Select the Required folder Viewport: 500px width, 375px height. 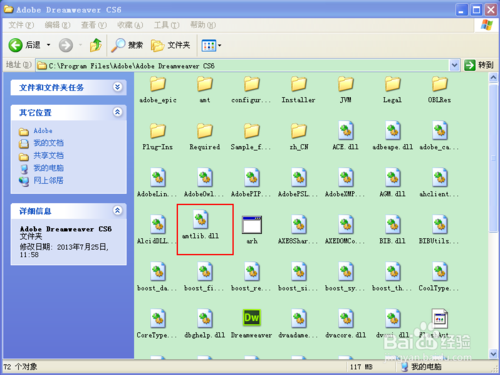205,137
